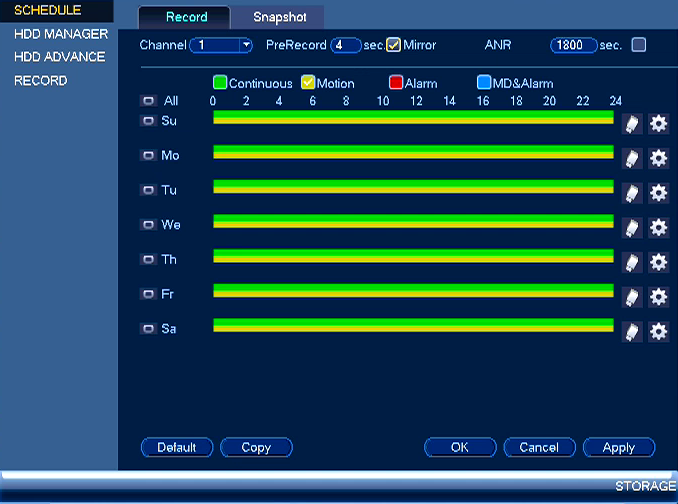678x504 pixels.
Task: Toggle the Mirror checkbox
Action: point(393,45)
